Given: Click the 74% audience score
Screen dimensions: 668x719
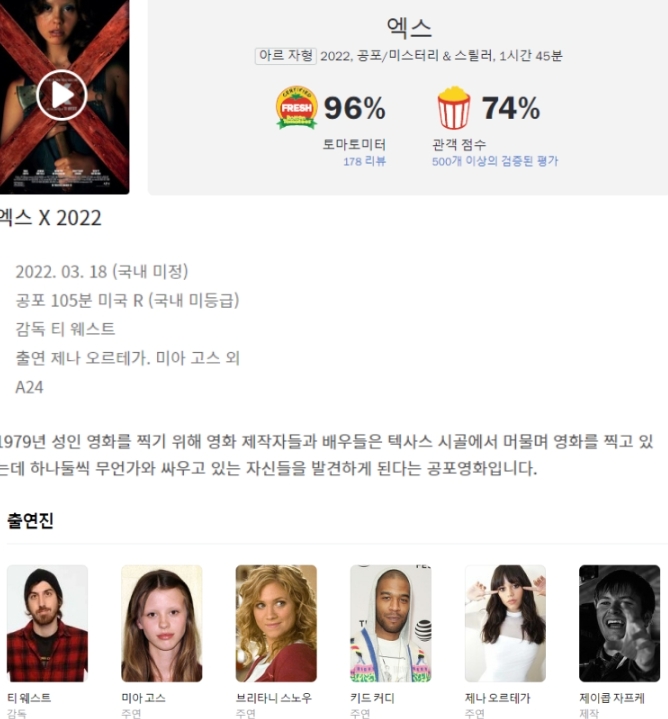Looking at the screenshot, I should (511, 108).
